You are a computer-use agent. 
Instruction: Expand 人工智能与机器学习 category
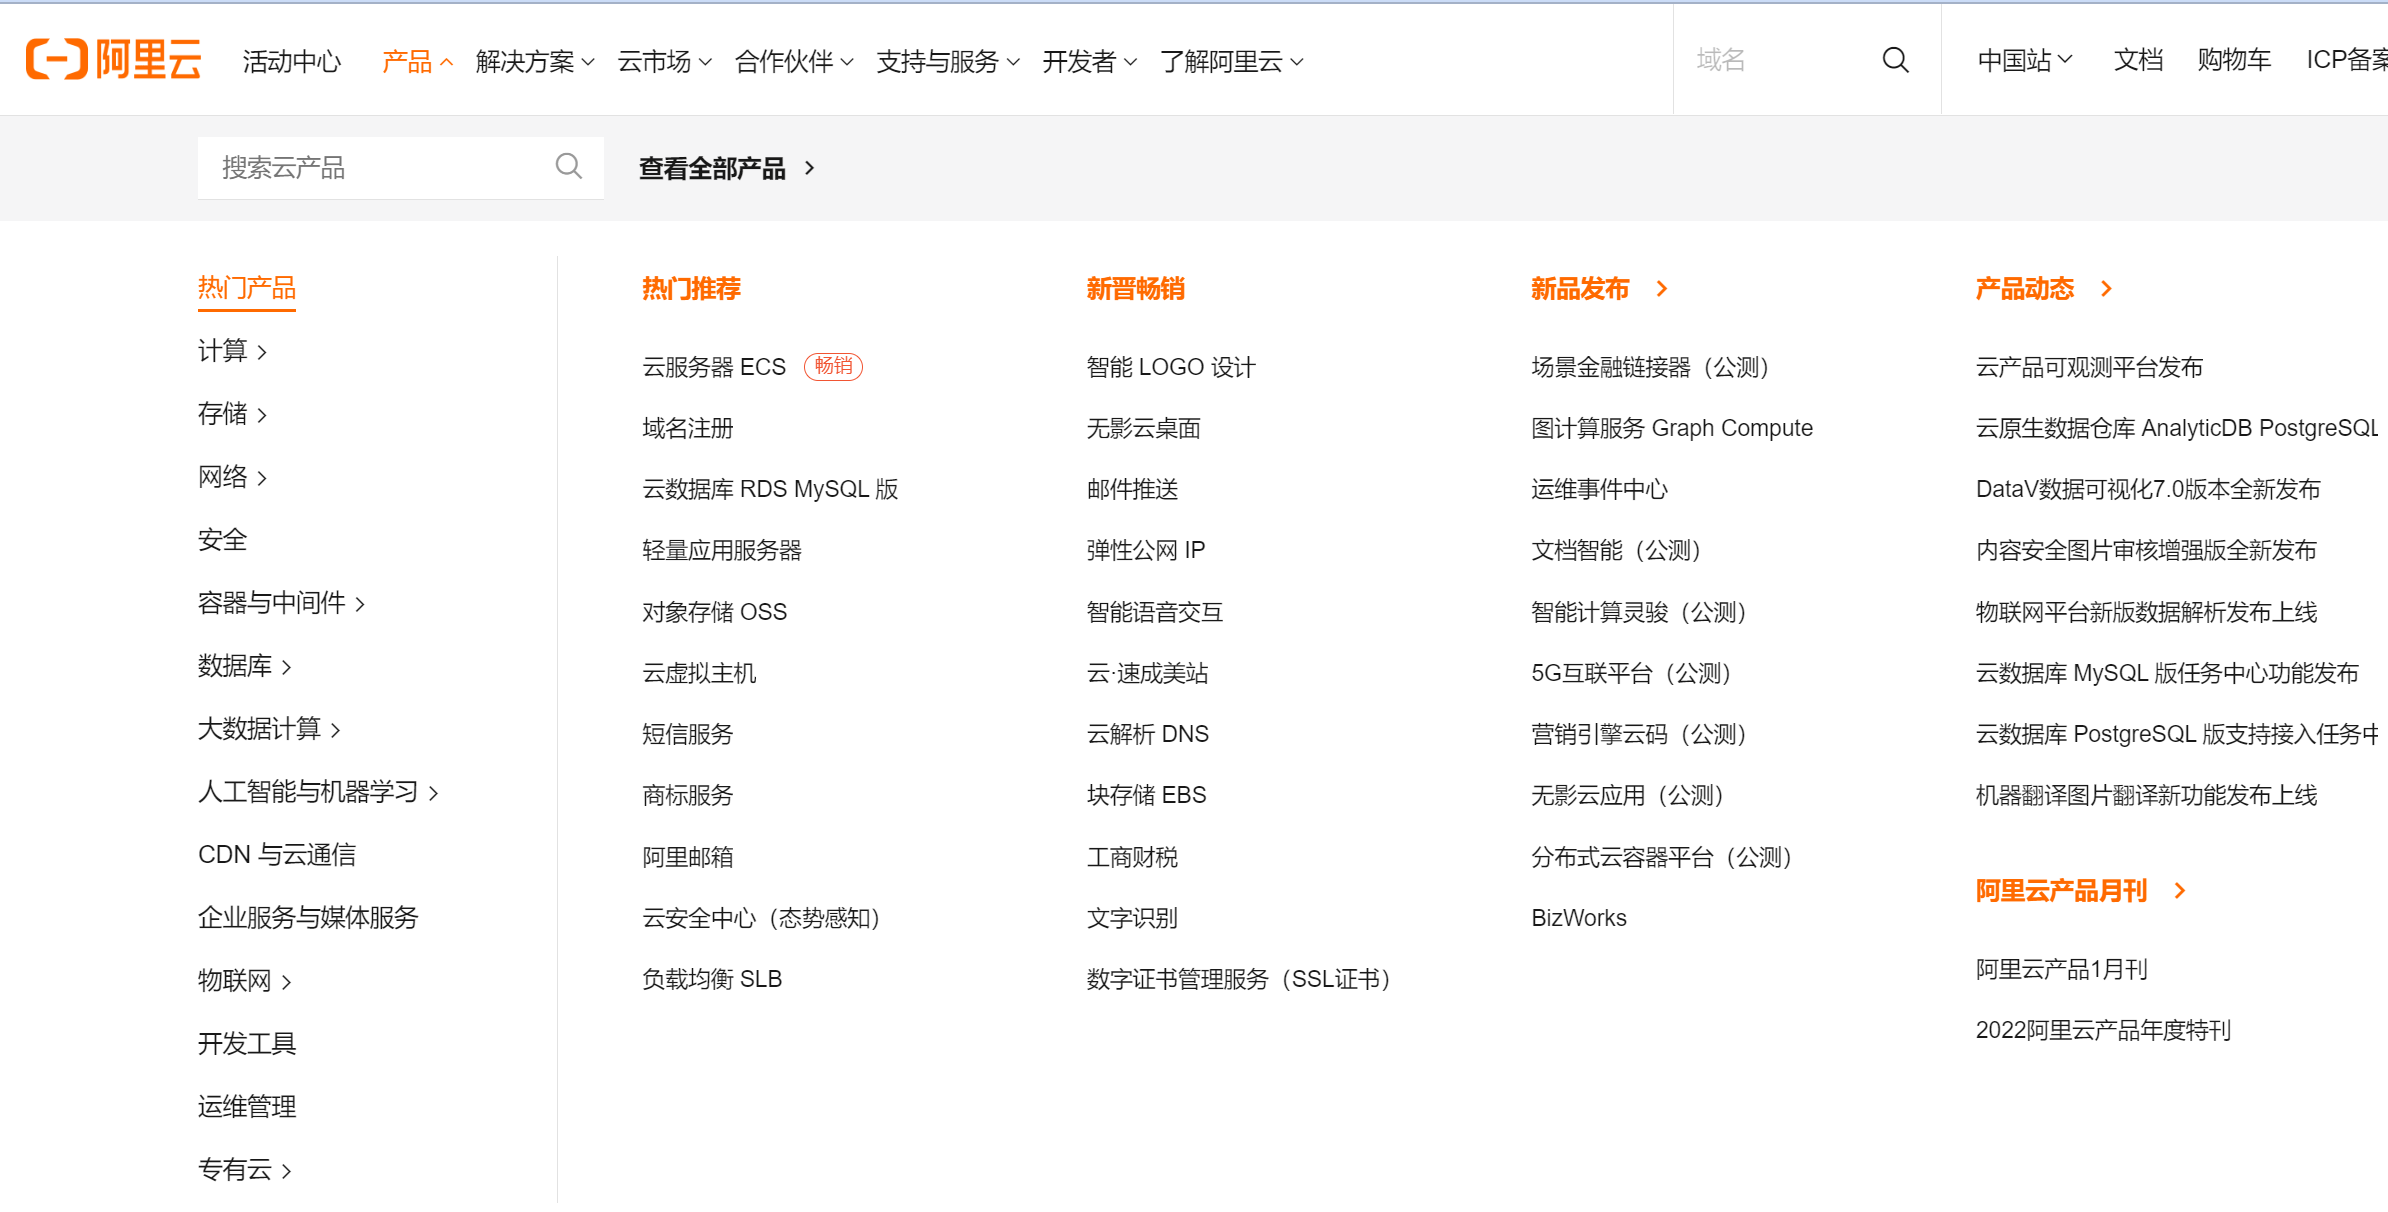pyautogui.click(x=318, y=792)
